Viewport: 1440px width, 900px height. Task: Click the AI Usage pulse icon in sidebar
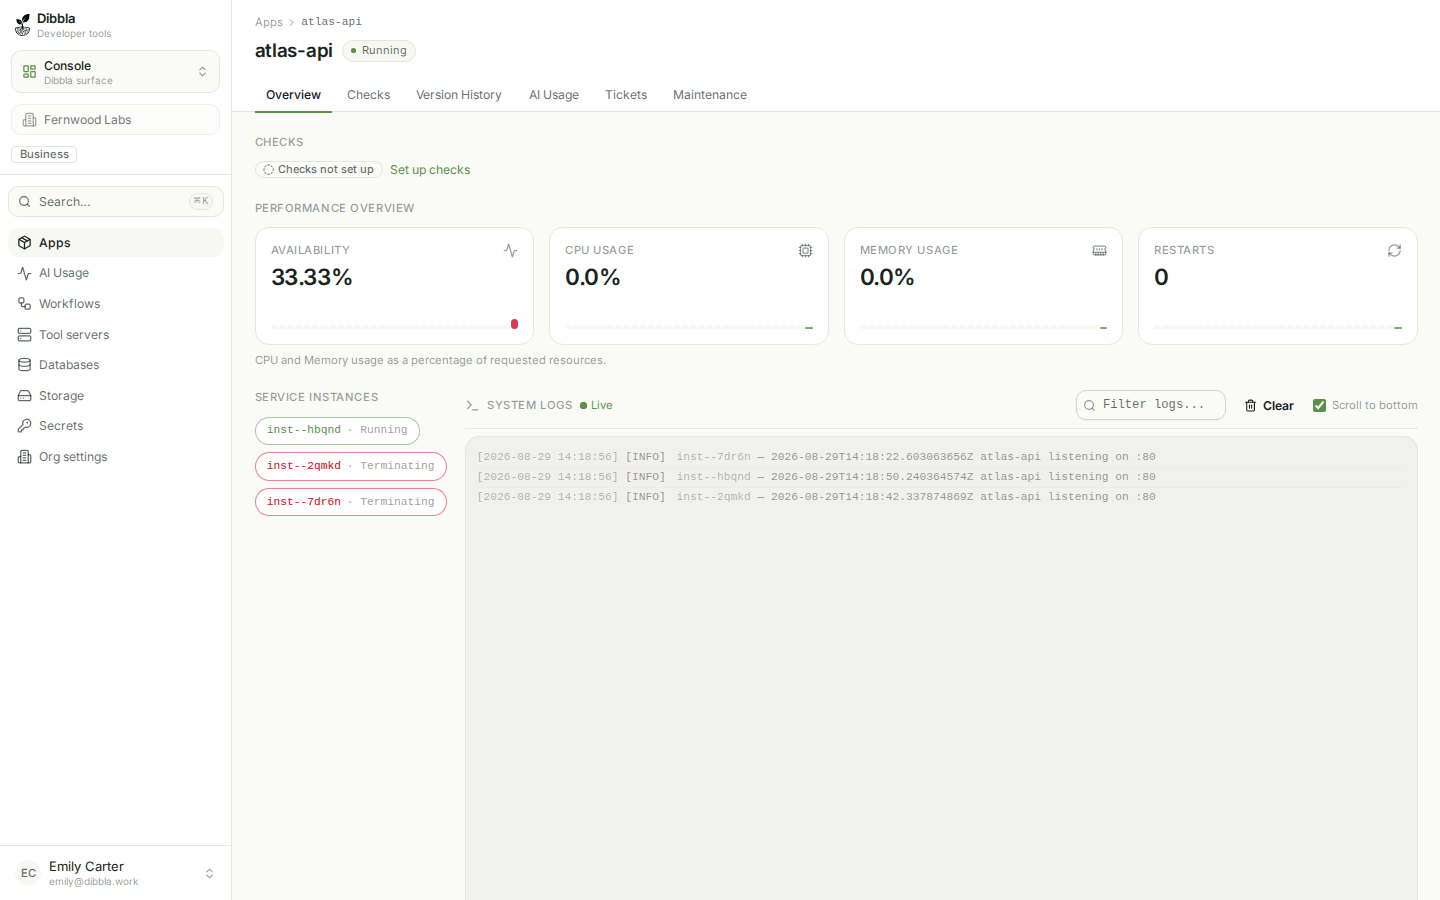point(25,273)
